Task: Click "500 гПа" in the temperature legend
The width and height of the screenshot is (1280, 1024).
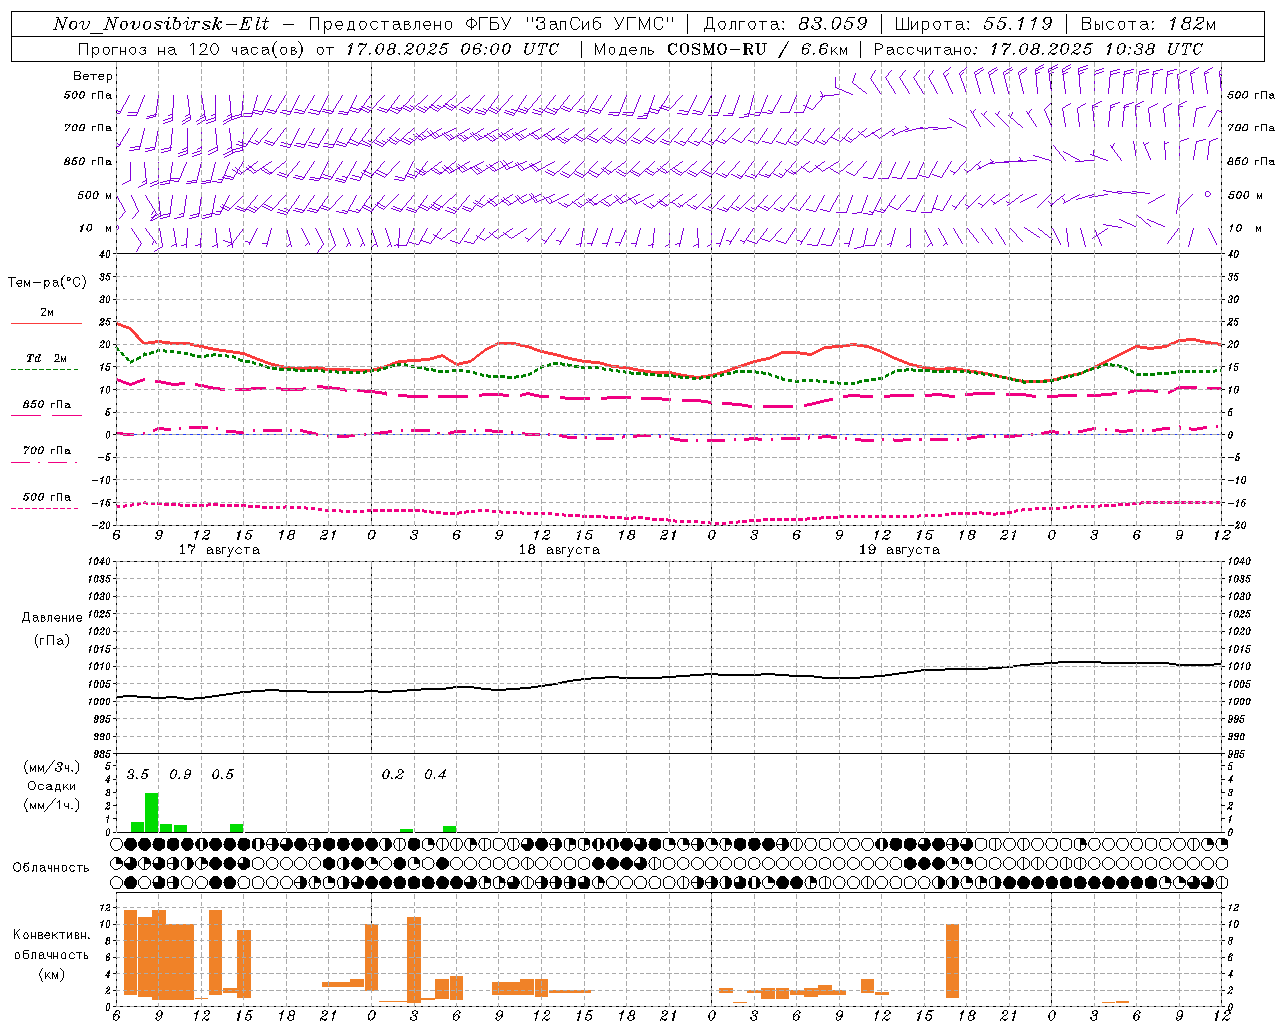Action: tap(47, 497)
